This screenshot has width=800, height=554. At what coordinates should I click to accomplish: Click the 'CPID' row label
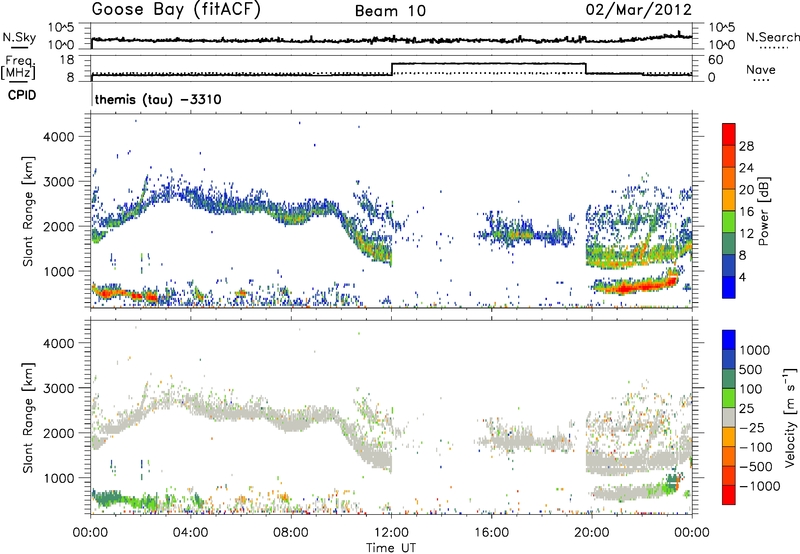click(x=22, y=95)
